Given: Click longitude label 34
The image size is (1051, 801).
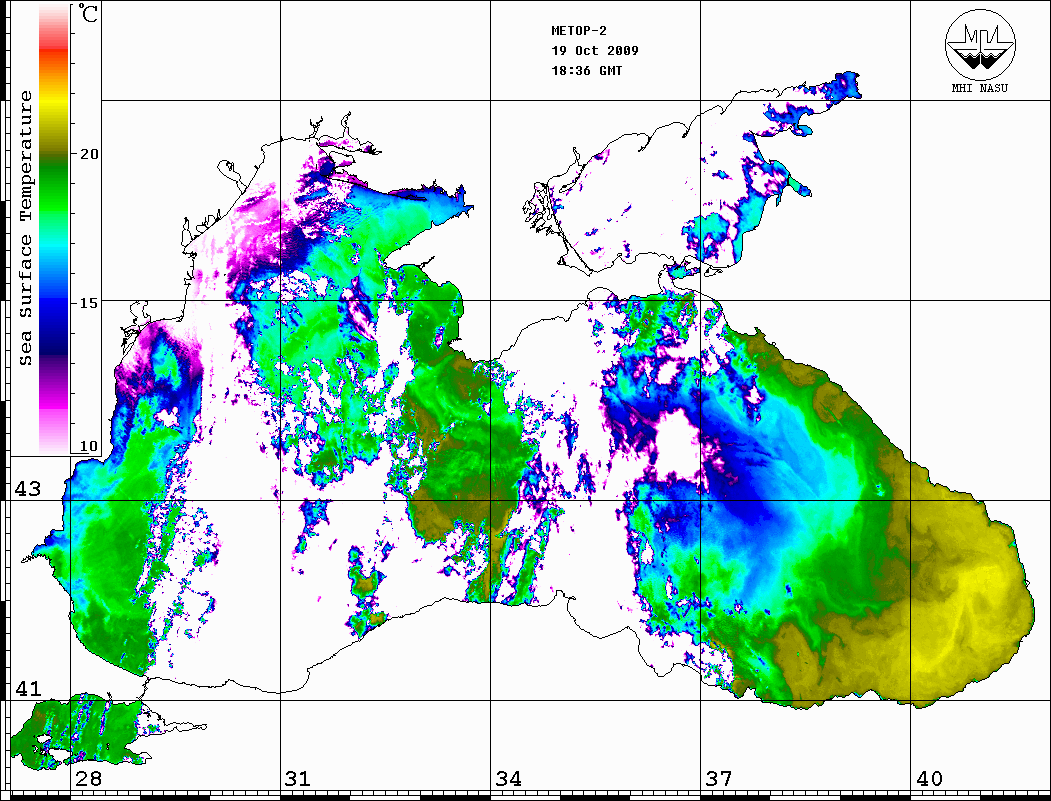Looking at the screenshot, I should point(508,778).
